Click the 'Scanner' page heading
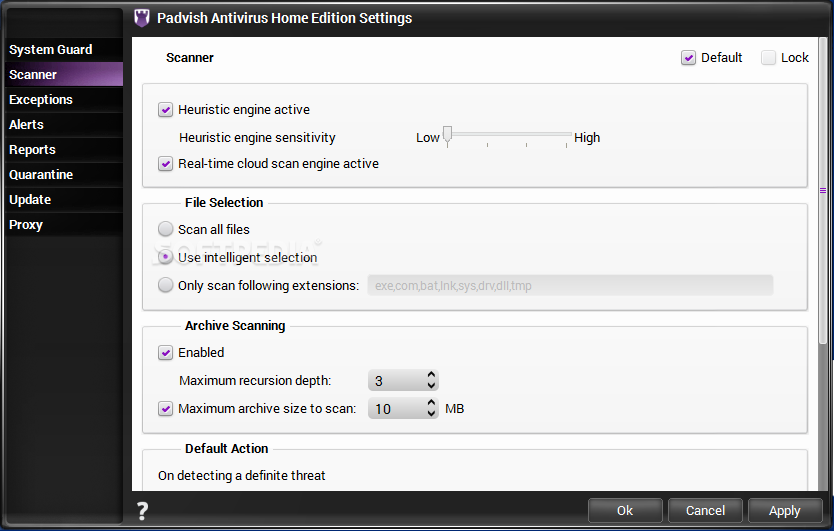 coord(190,57)
